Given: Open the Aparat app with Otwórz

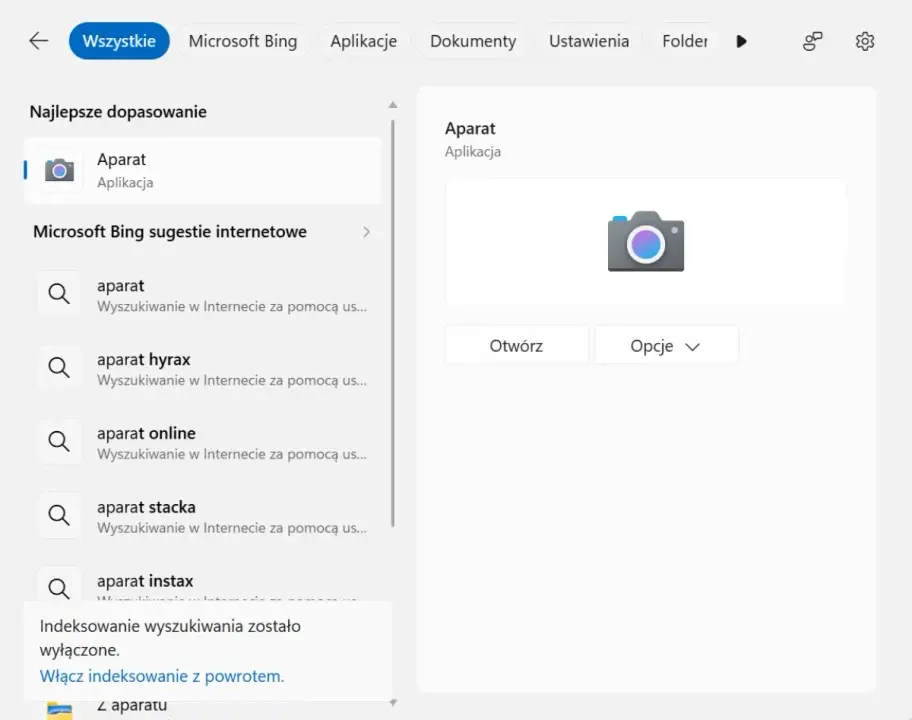Looking at the screenshot, I should [516, 345].
